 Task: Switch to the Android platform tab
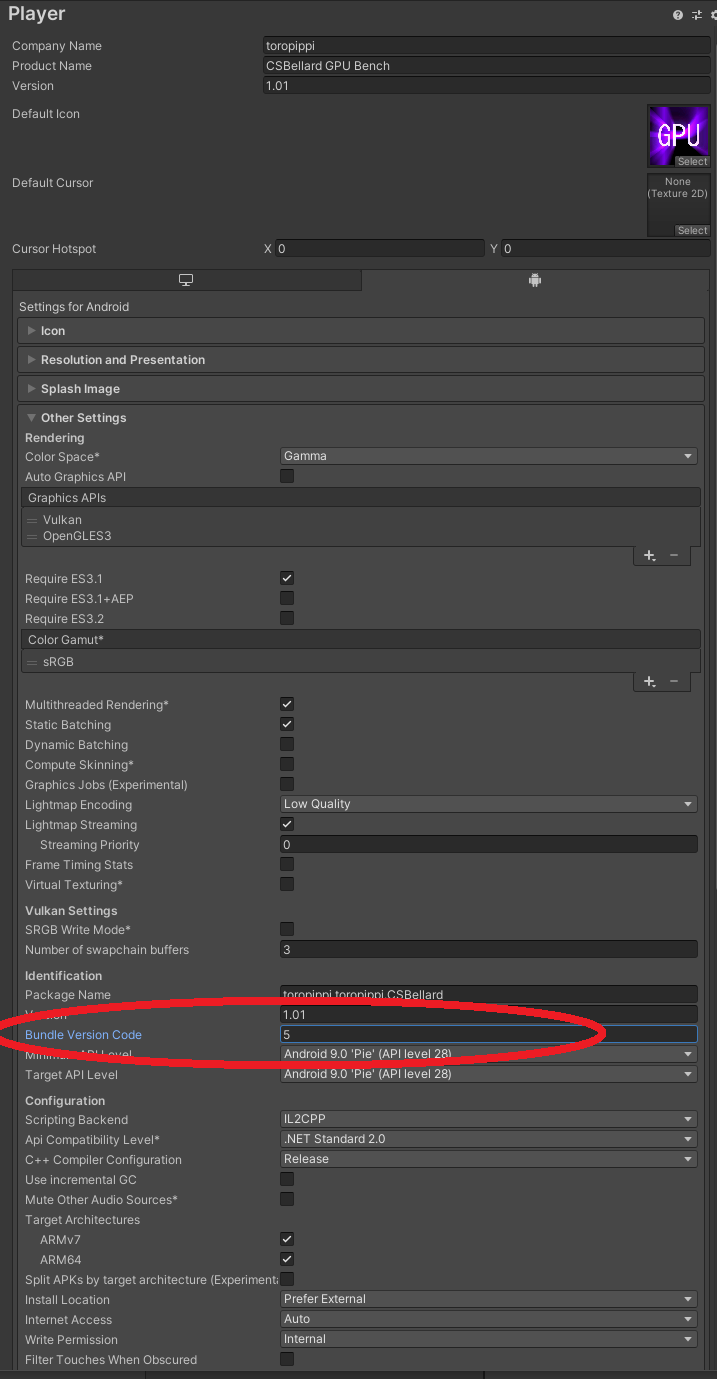click(x=535, y=280)
